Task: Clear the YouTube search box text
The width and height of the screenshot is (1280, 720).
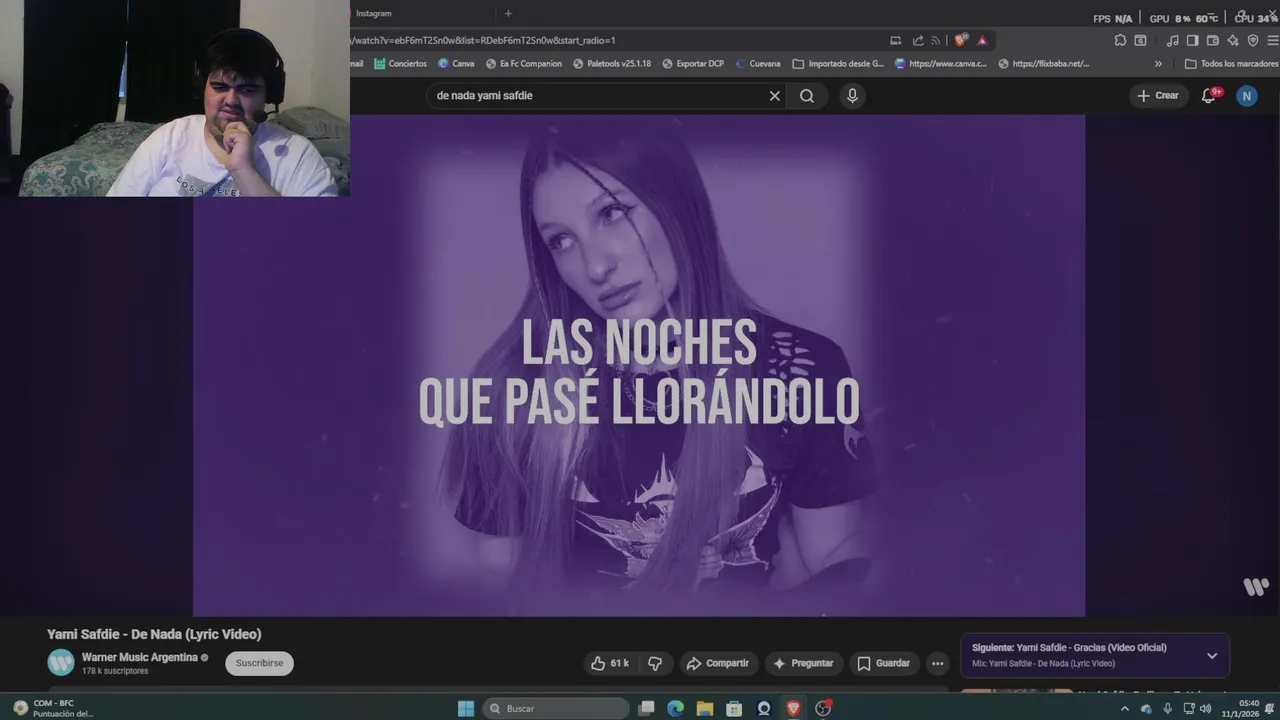Action: point(774,96)
